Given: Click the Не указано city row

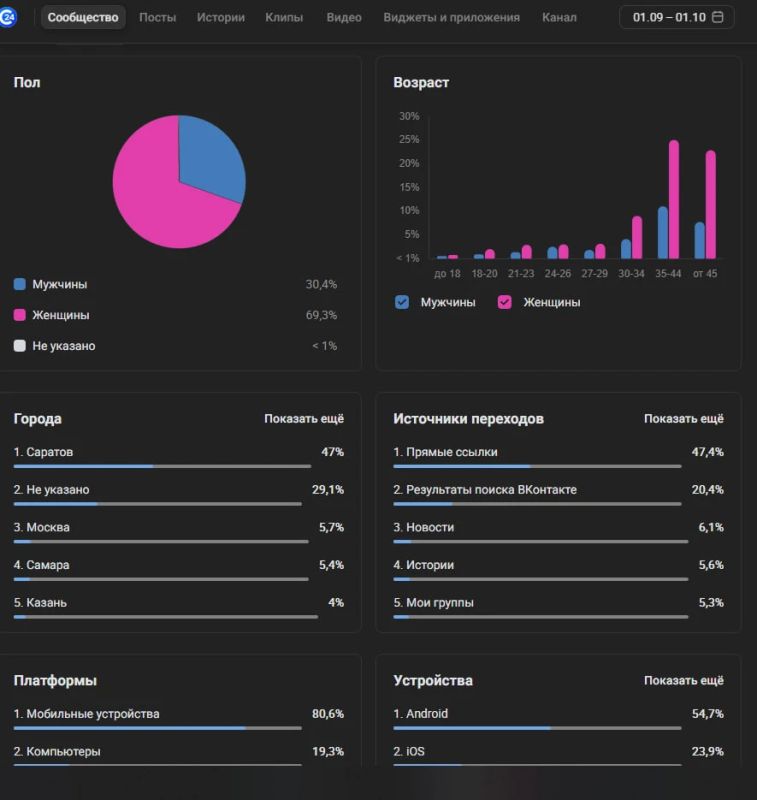Looking at the screenshot, I should [179, 494].
